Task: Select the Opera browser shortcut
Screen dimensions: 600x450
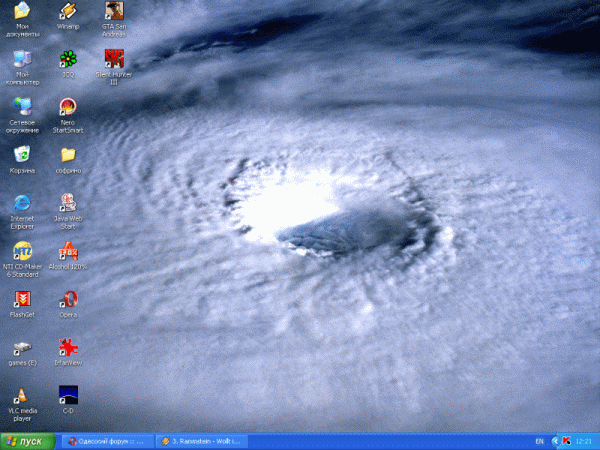Action: coord(68,298)
